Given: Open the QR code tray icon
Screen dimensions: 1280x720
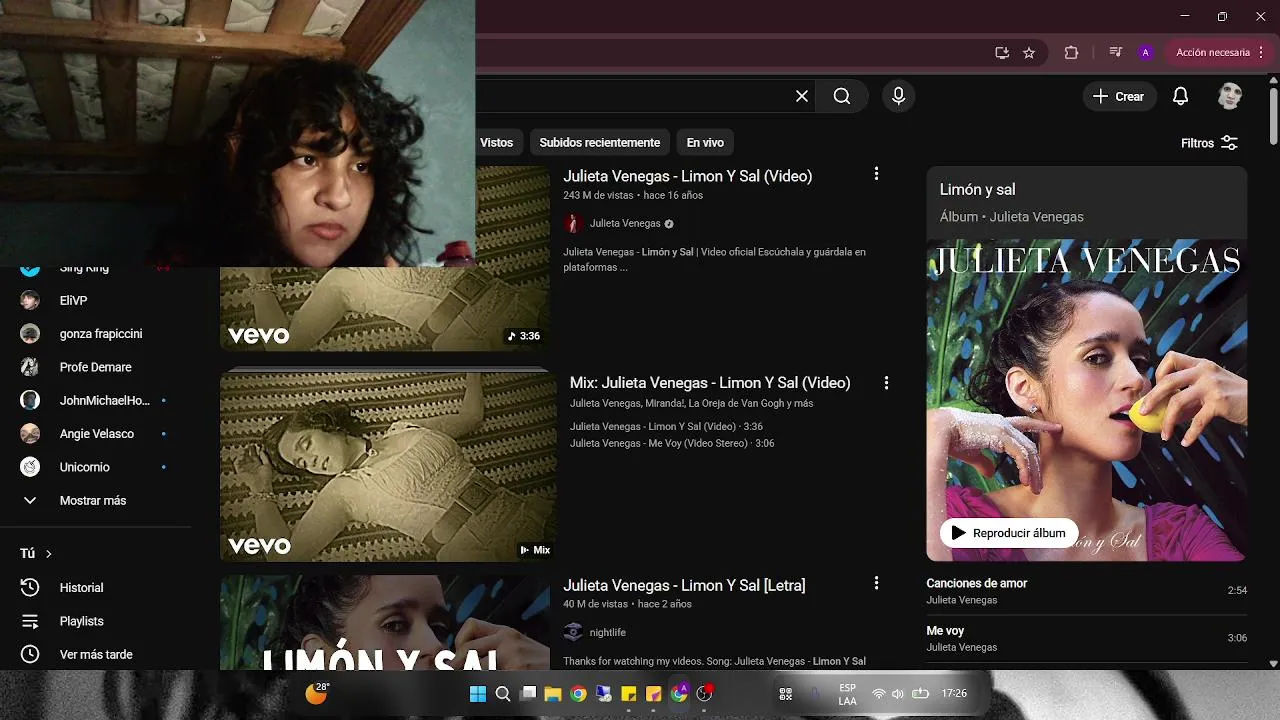Looking at the screenshot, I should point(786,694).
